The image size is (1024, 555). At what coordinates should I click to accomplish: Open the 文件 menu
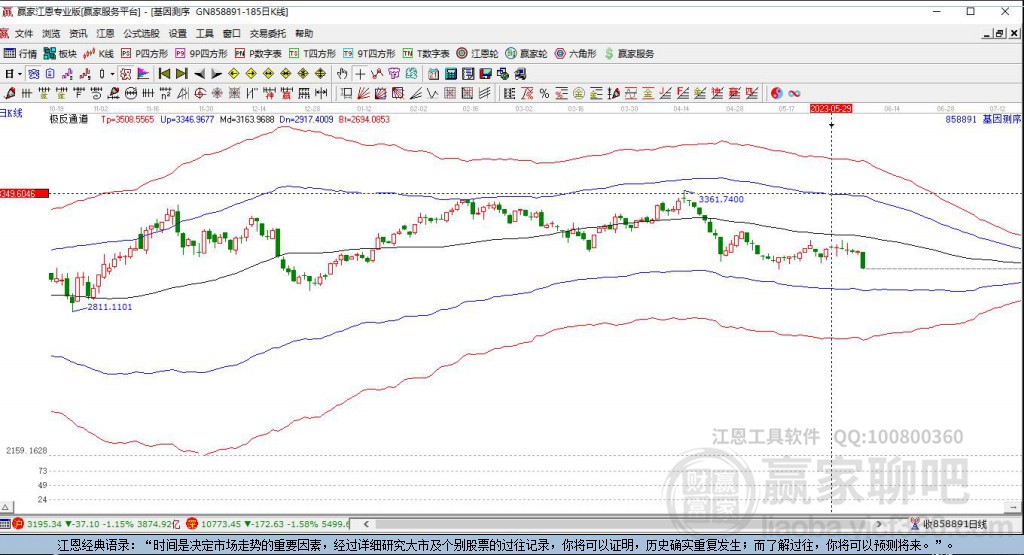(24, 33)
